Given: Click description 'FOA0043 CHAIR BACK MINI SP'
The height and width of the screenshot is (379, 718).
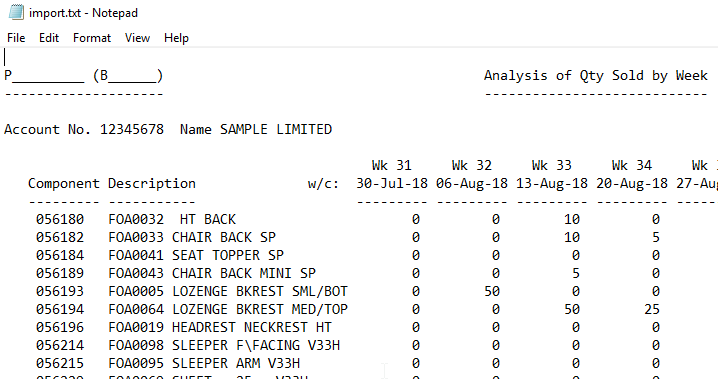Looking at the screenshot, I should point(212,274).
